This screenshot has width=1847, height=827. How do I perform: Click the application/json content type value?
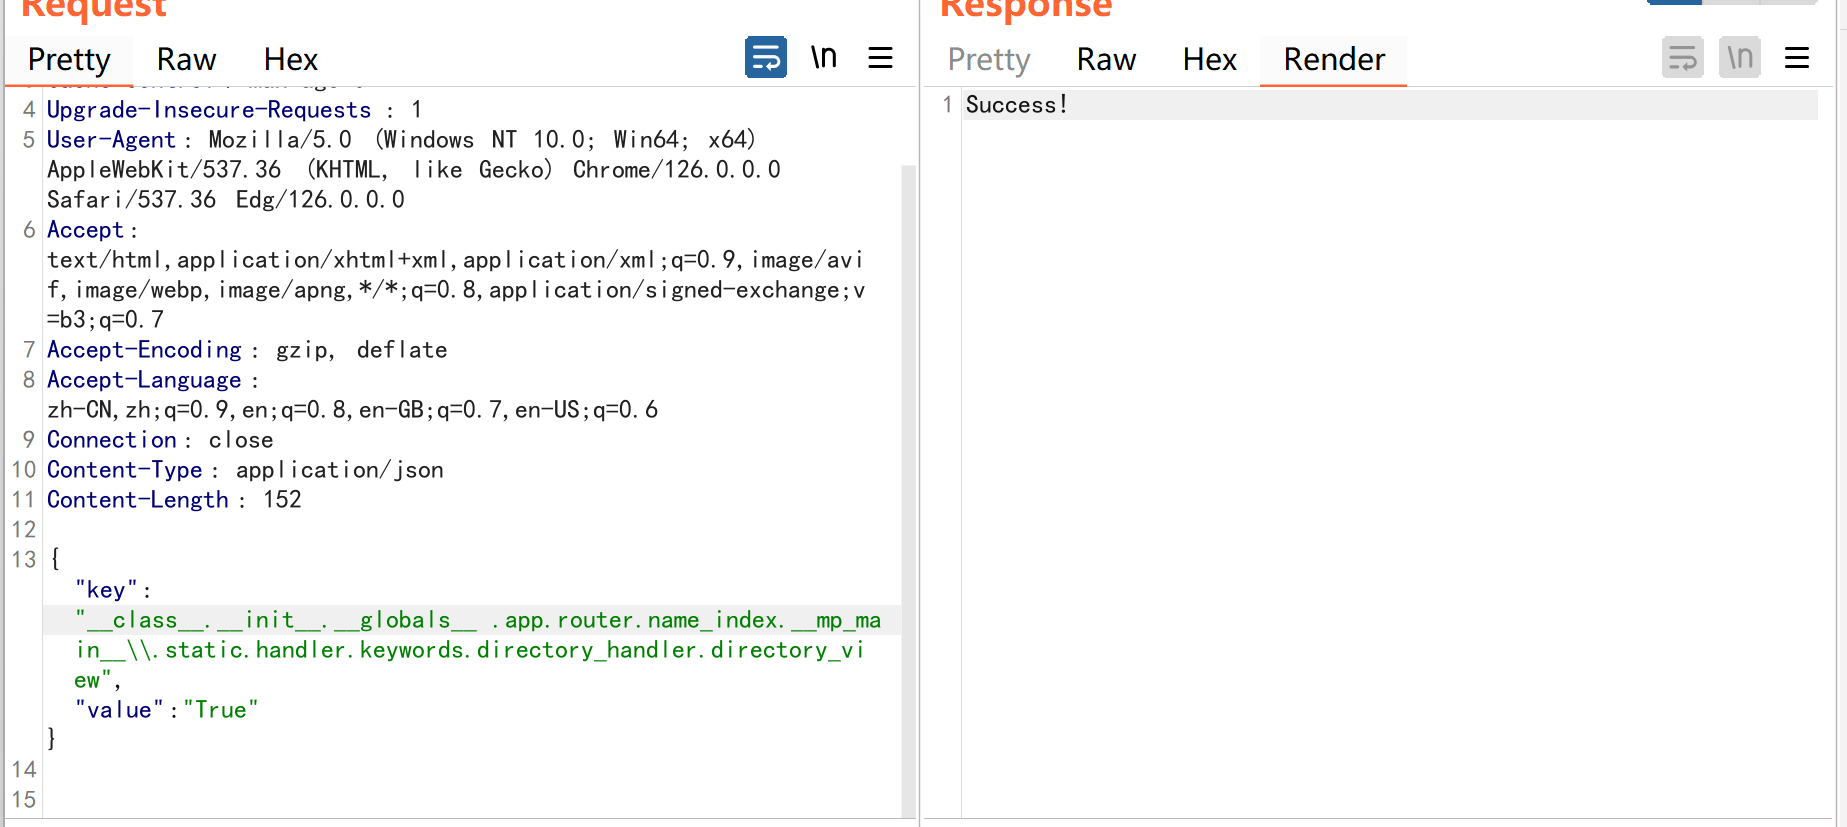pos(340,470)
